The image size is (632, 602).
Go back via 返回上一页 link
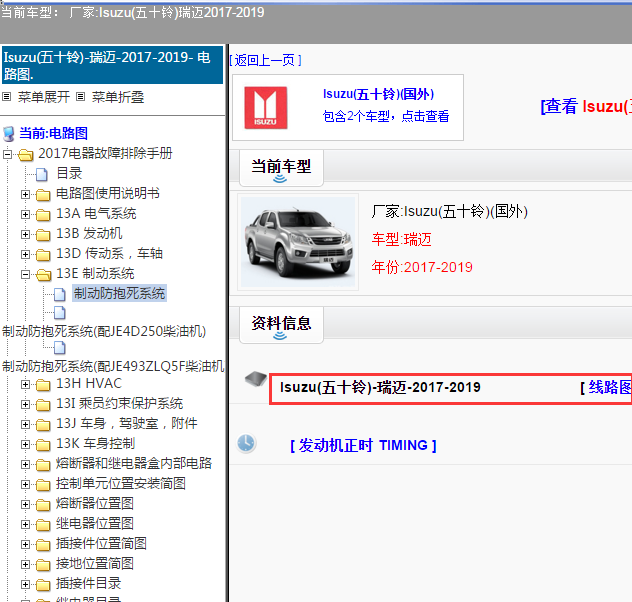point(266,60)
